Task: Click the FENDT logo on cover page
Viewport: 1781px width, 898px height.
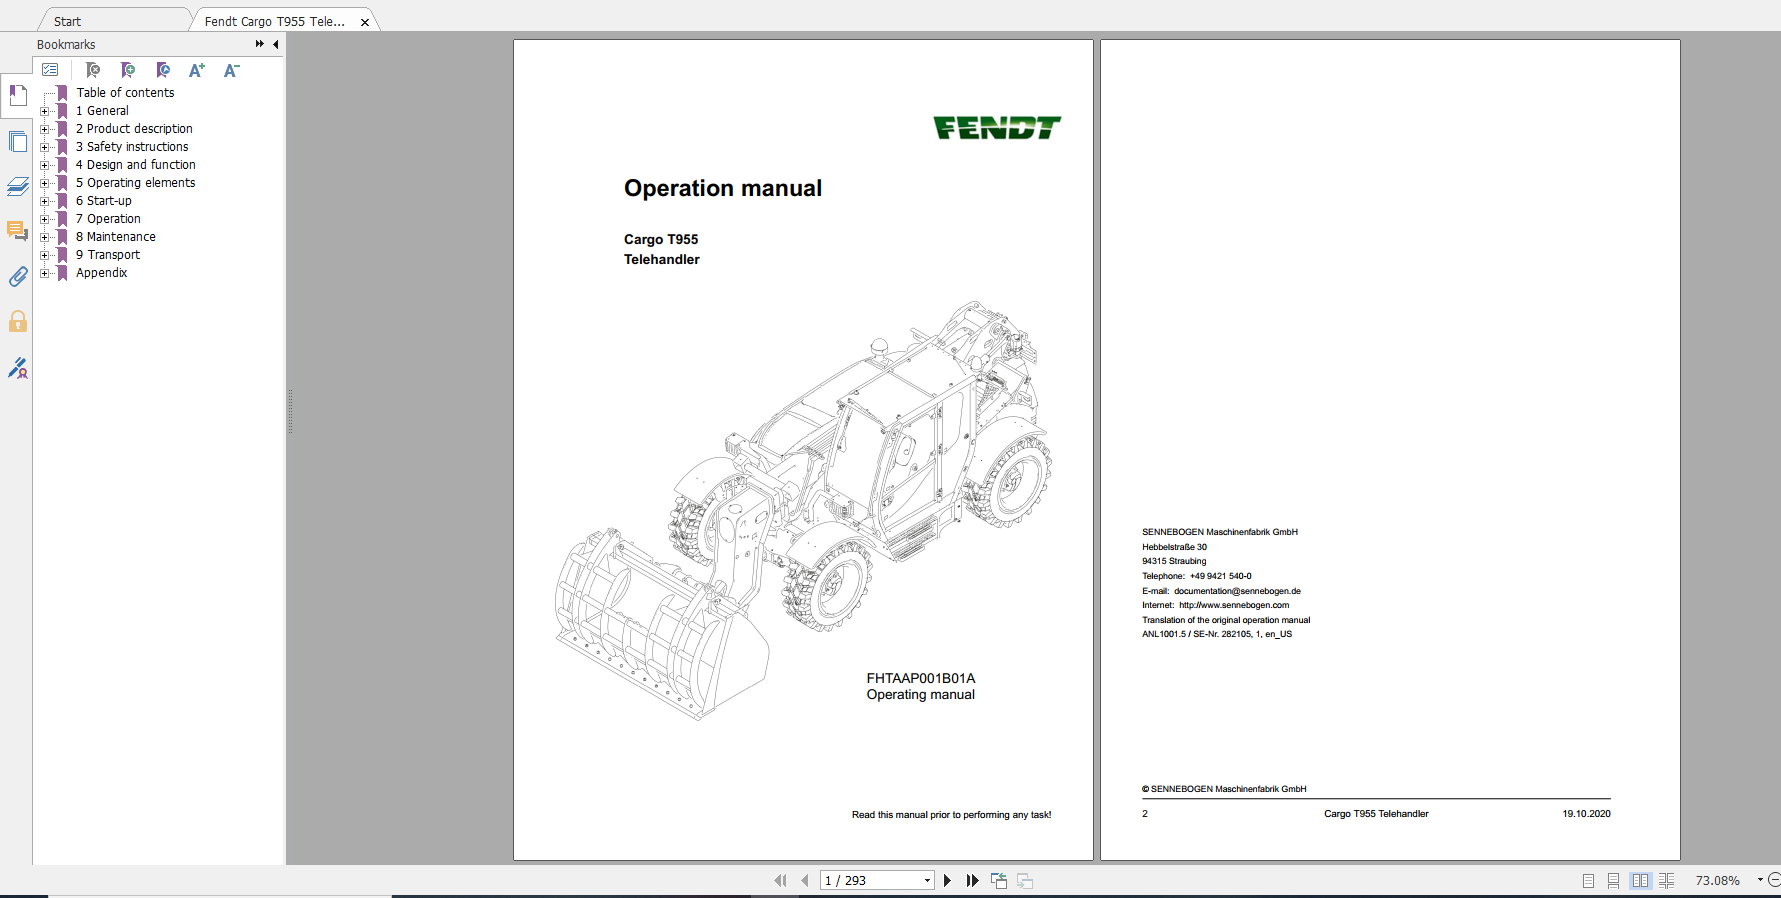Action: point(997,128)
